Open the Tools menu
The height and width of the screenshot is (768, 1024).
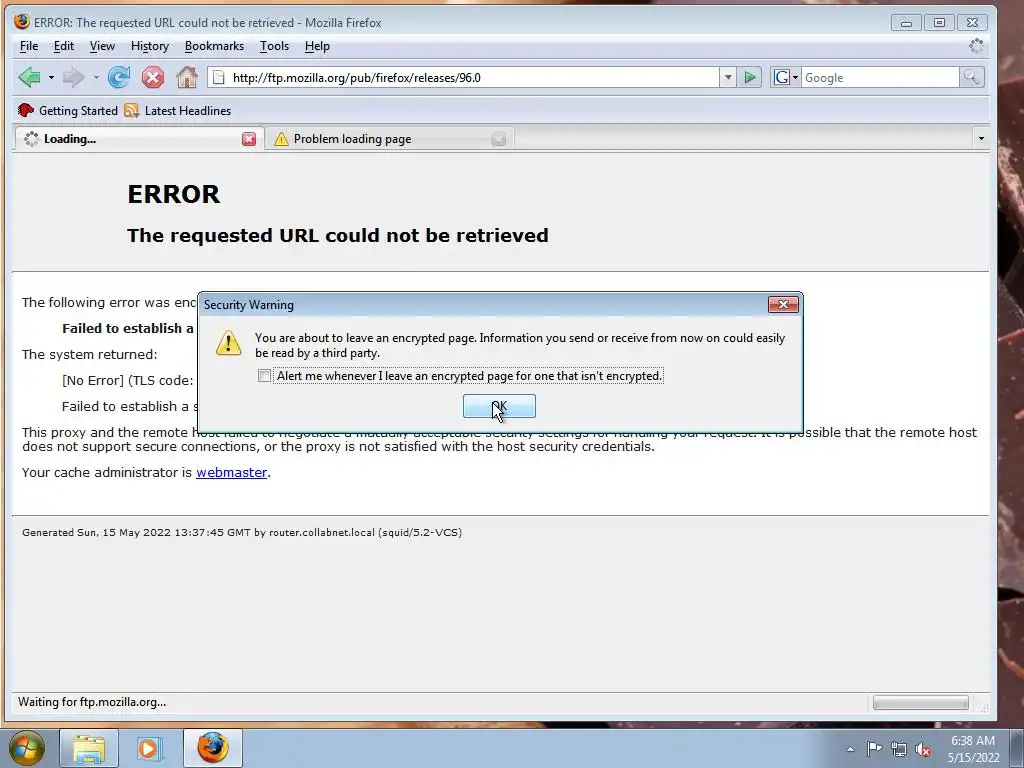[274, 46]
